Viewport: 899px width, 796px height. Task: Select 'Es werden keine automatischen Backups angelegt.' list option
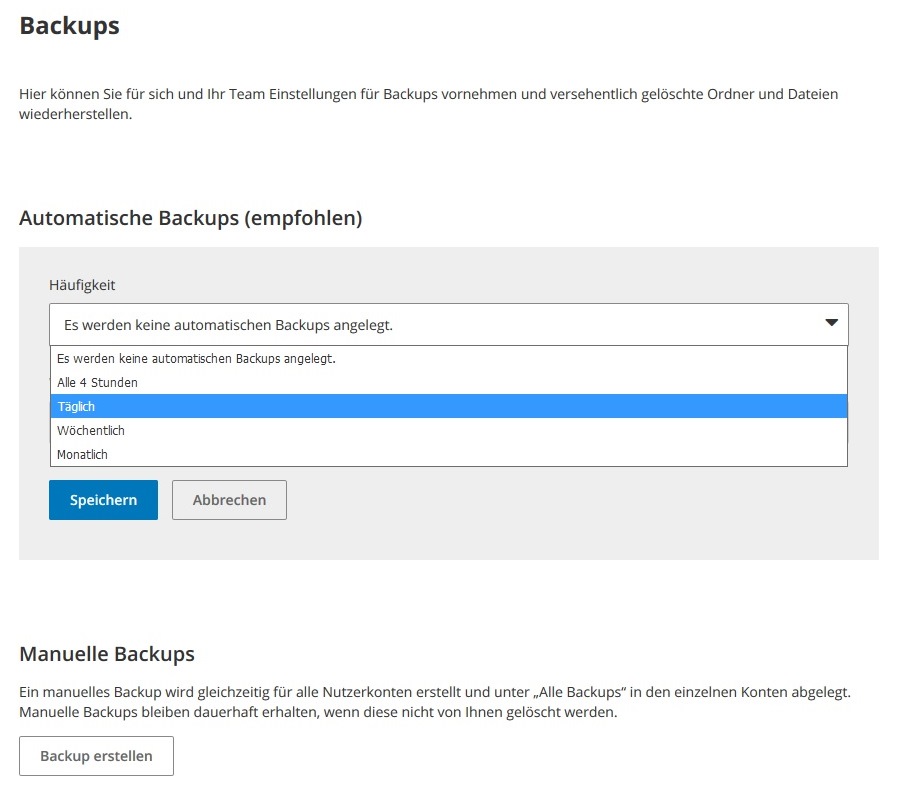click(x=449, y=358)
